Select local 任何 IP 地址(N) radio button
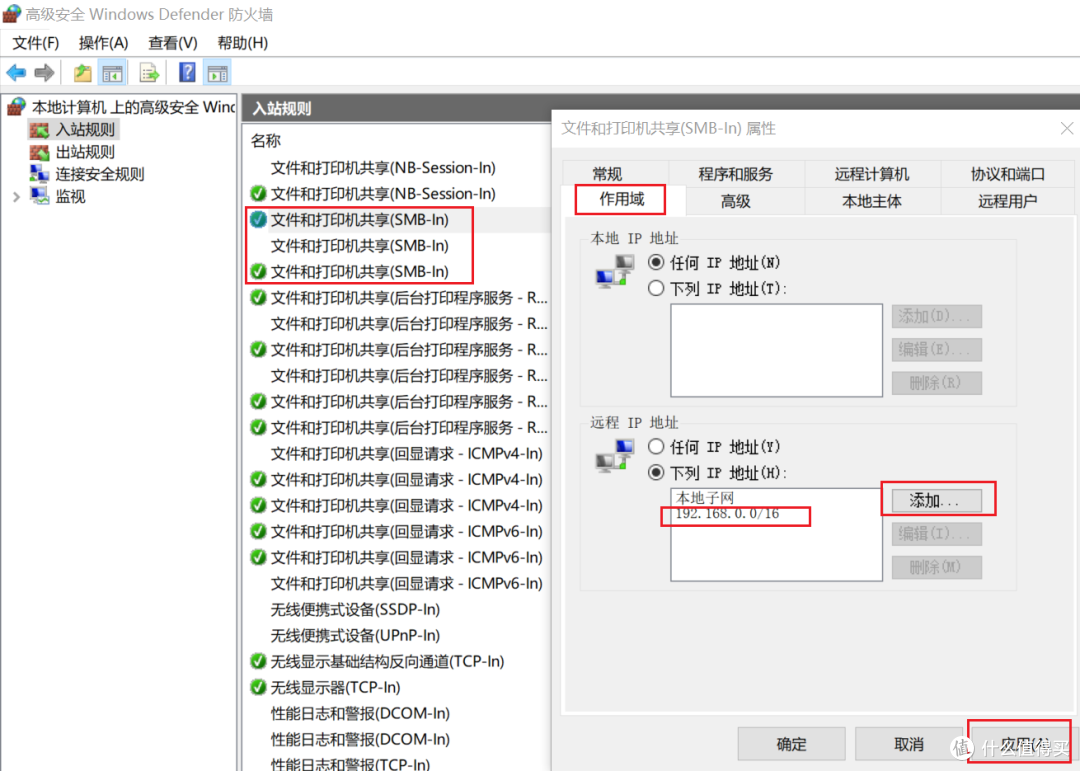The width and height of the screenshot is (1080, 771). pyautogui.click(x=656, y=263)
